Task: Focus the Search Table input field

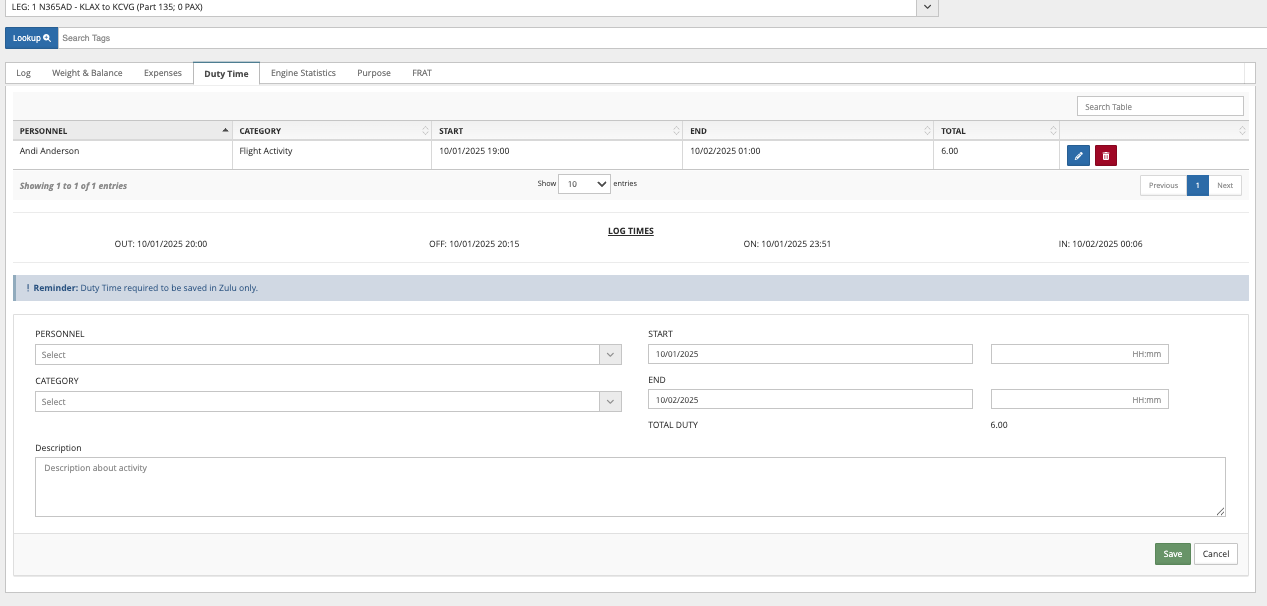Action: pyautogui.click(x=1159, y=107)
